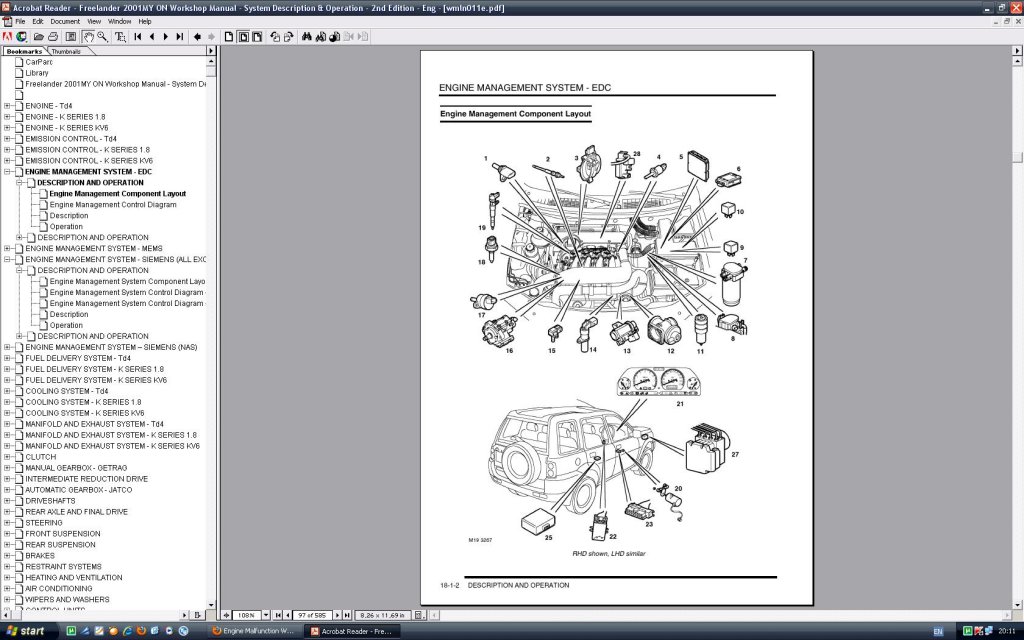Go to first page using toolbar

(x=138, y=37)
